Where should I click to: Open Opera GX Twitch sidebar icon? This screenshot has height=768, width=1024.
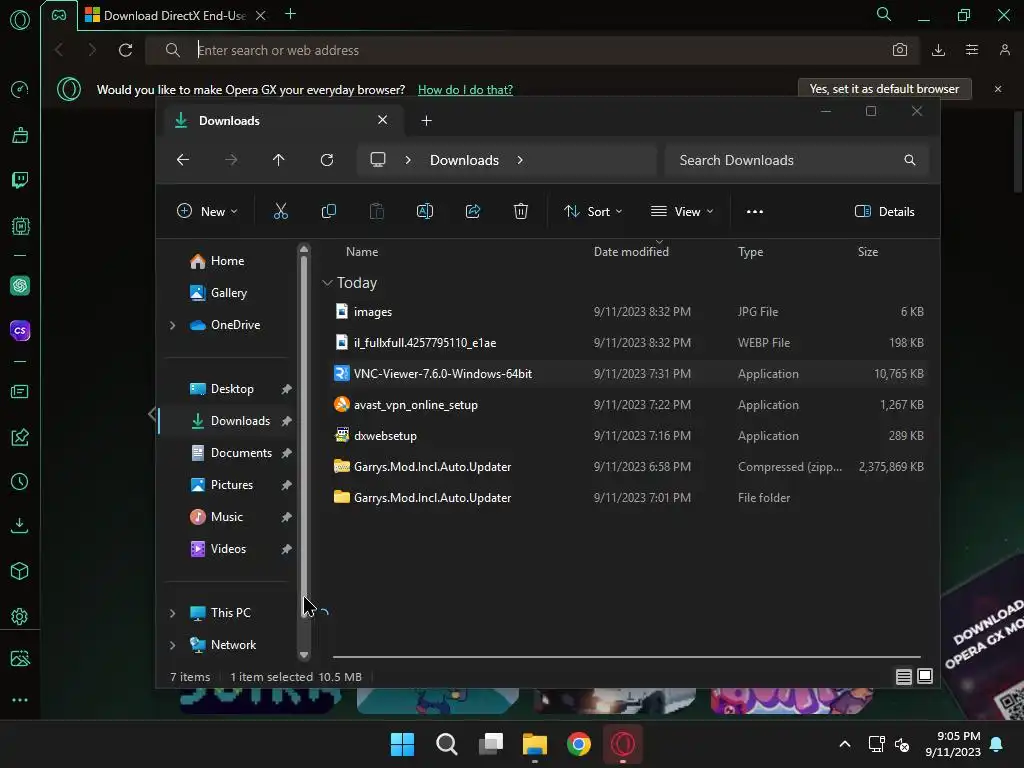click(20, 180)
